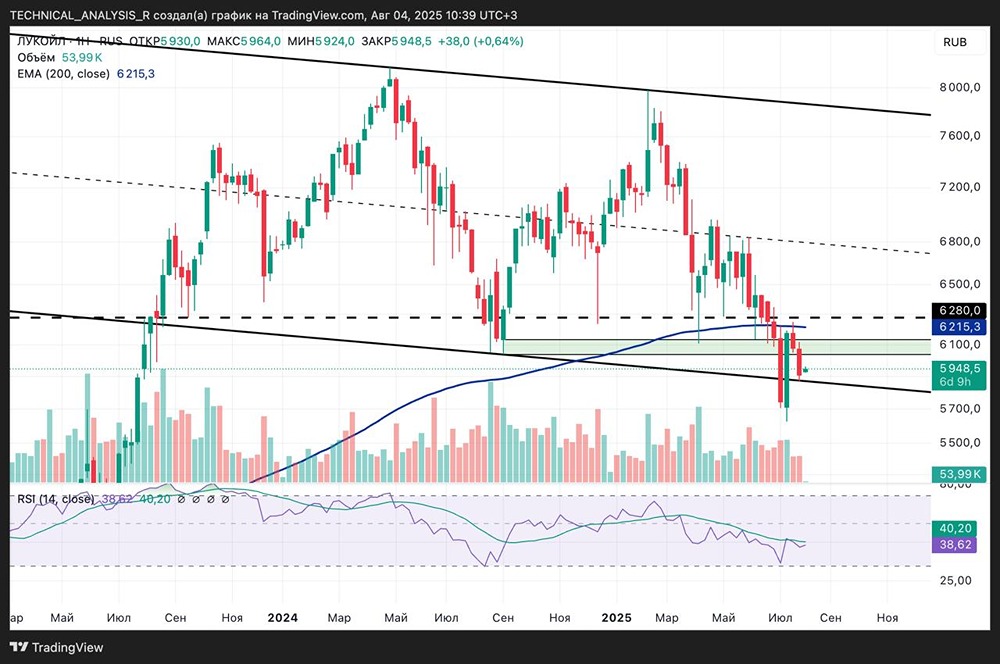Click the 2024 label on time axis
Viewport: 1000px width, 664px height.
tap(283, 617)
